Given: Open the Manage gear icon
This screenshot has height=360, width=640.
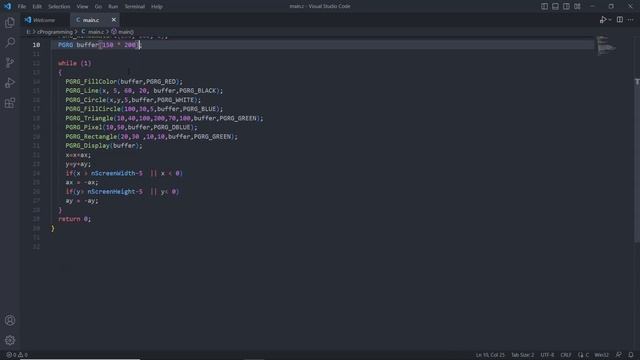Looking at the screenshot, I should pos(10,340).
